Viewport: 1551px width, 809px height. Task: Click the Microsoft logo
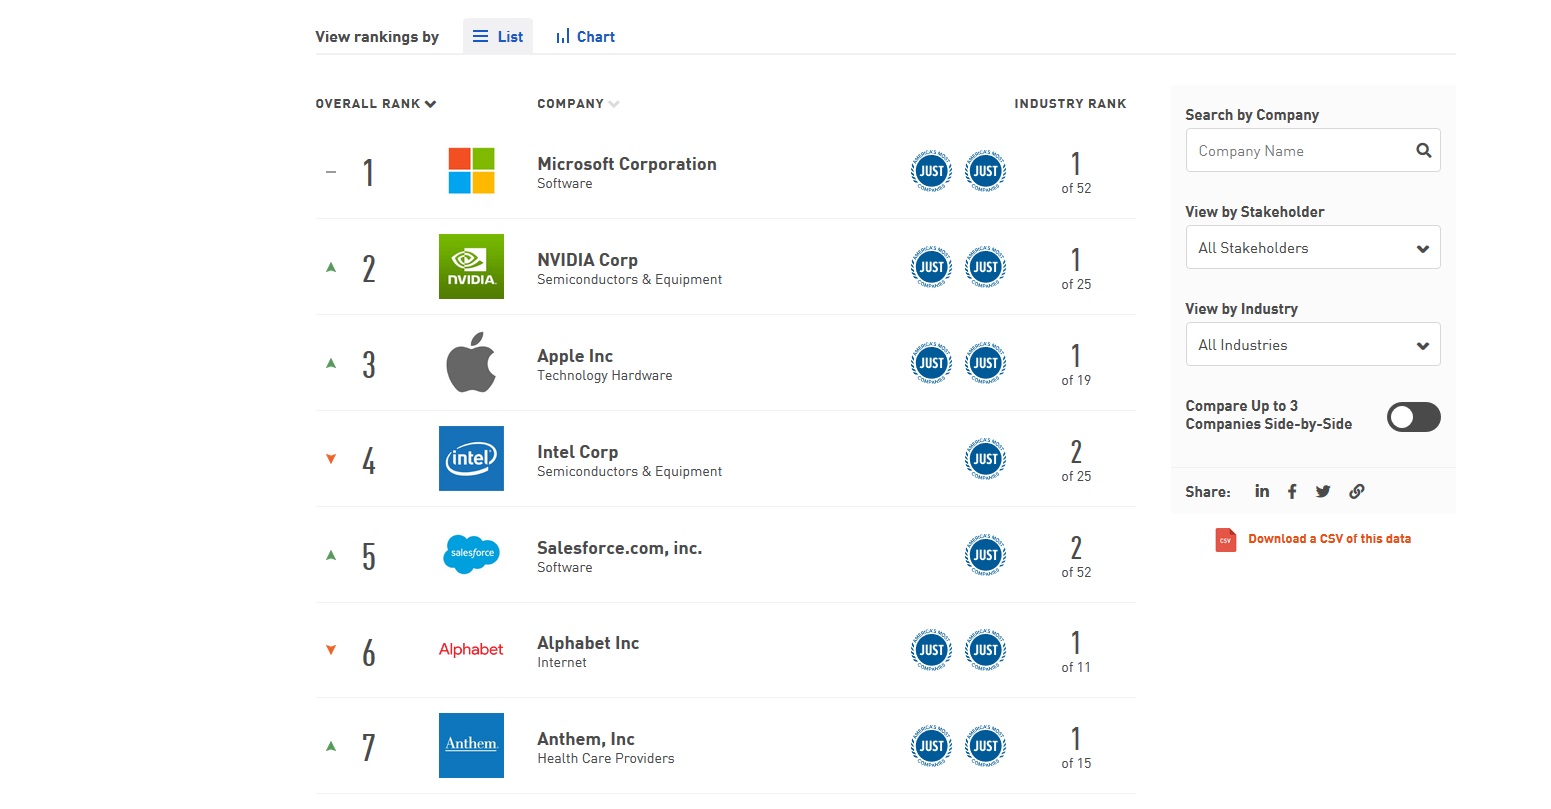(x=471, y=170)
